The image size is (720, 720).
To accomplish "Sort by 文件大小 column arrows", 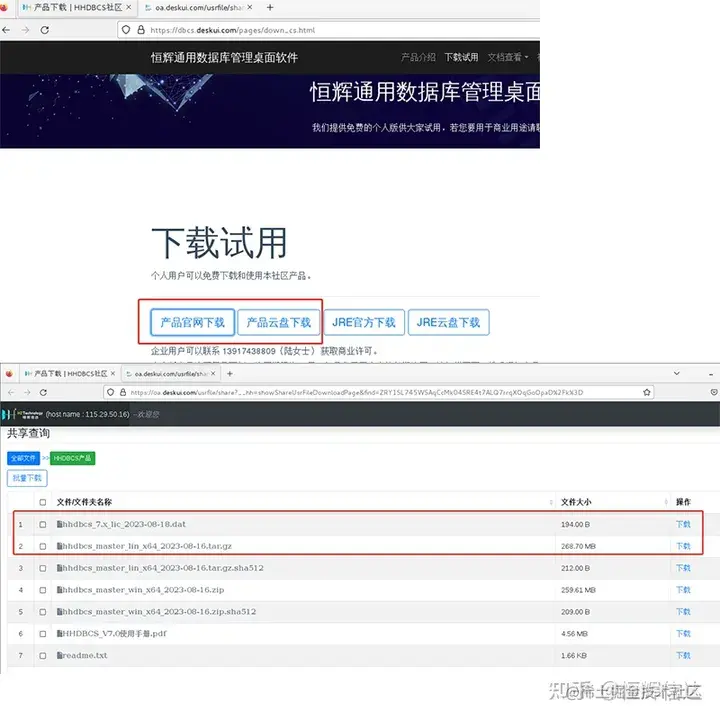I will (666, 502).
